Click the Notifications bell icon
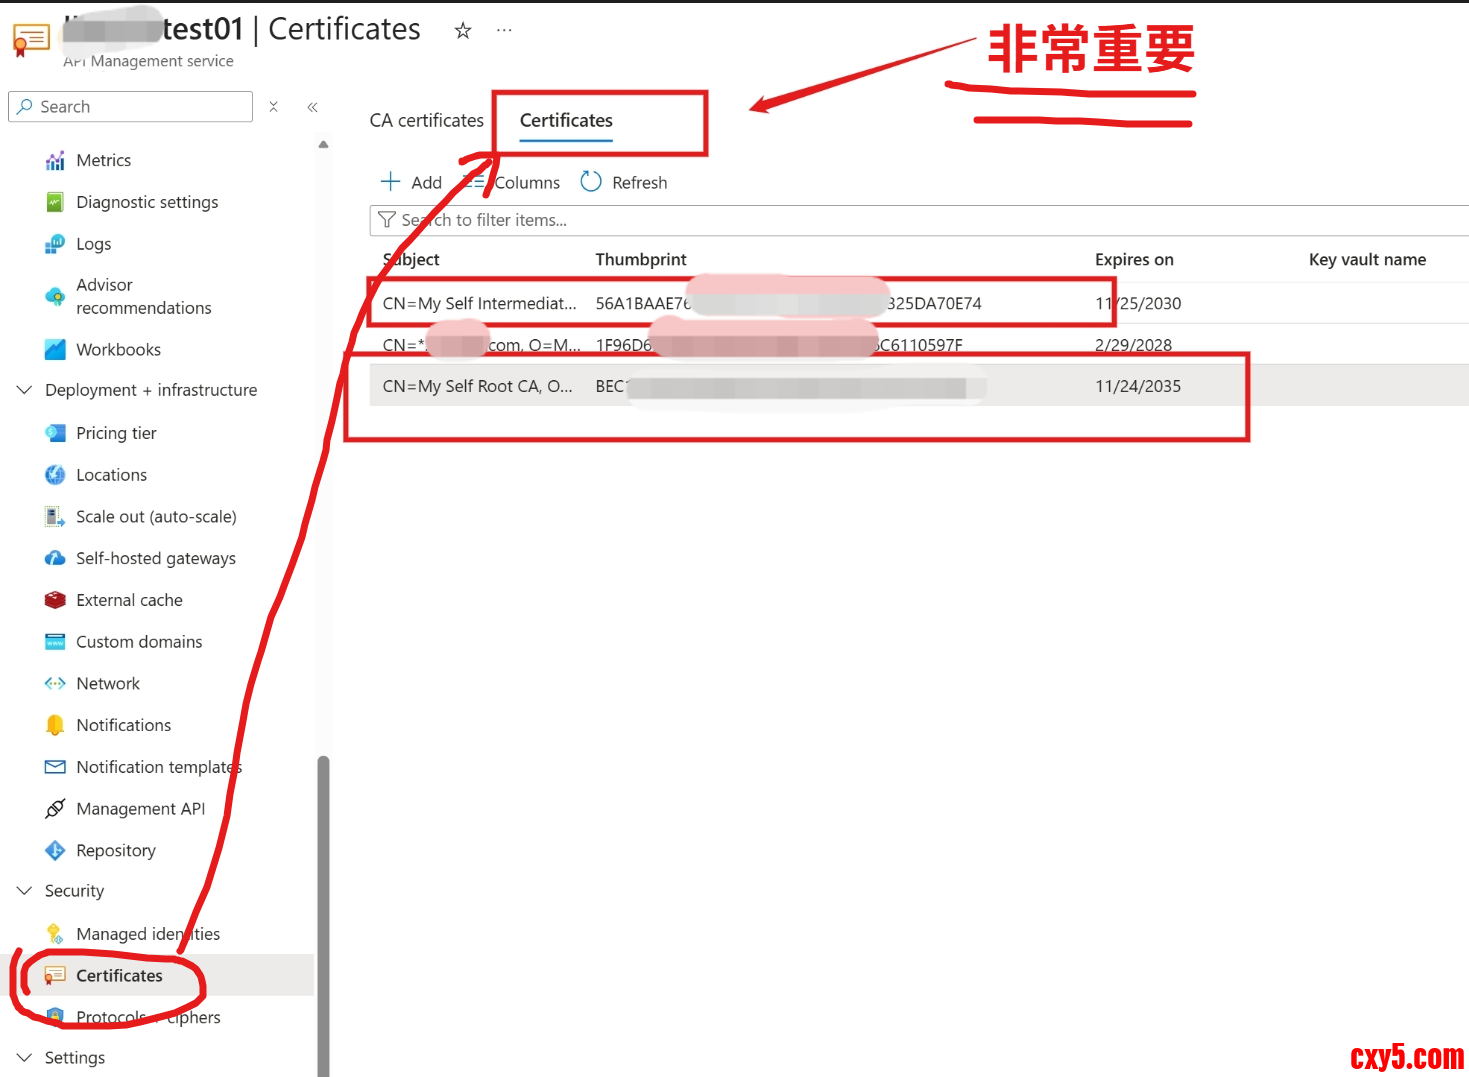The image size is (1469, 1077). click(x=55, y=726)
